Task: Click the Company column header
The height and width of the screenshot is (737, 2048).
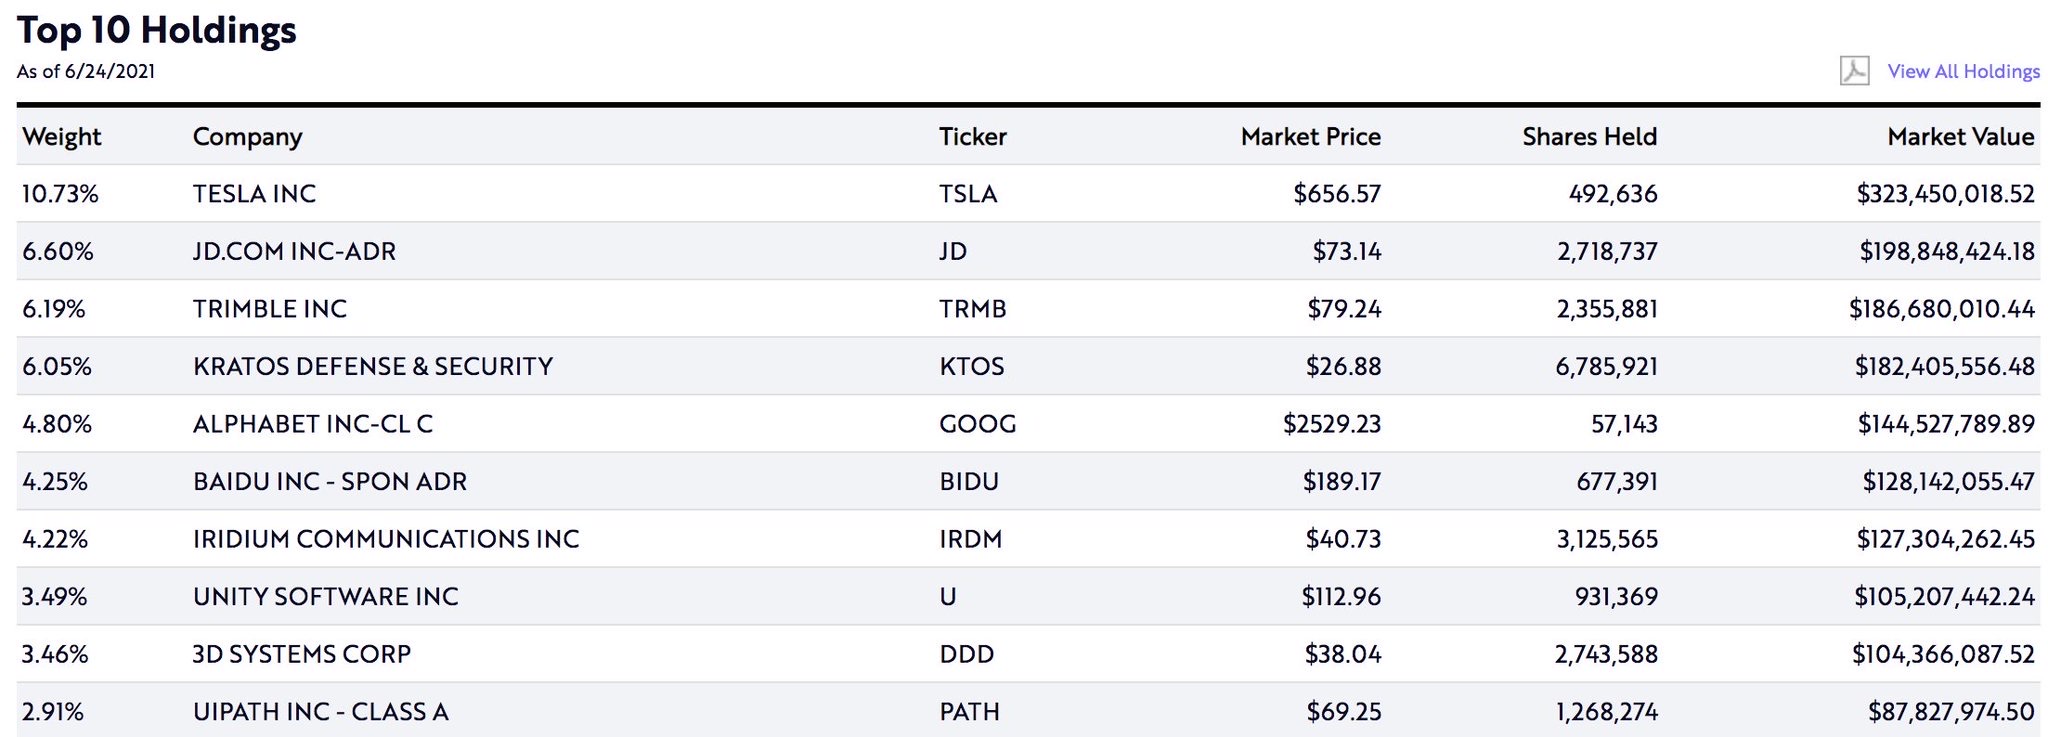Action: click(x=247, y=137)
